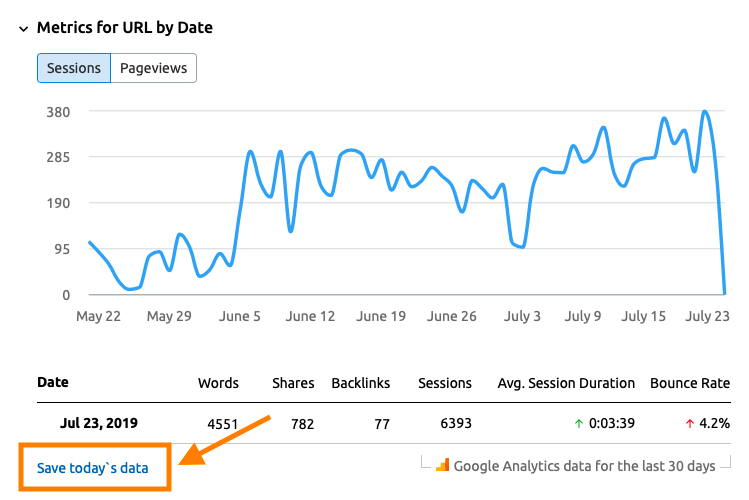Click the Avg. Session Duration column header

click(x=566, y=383)
